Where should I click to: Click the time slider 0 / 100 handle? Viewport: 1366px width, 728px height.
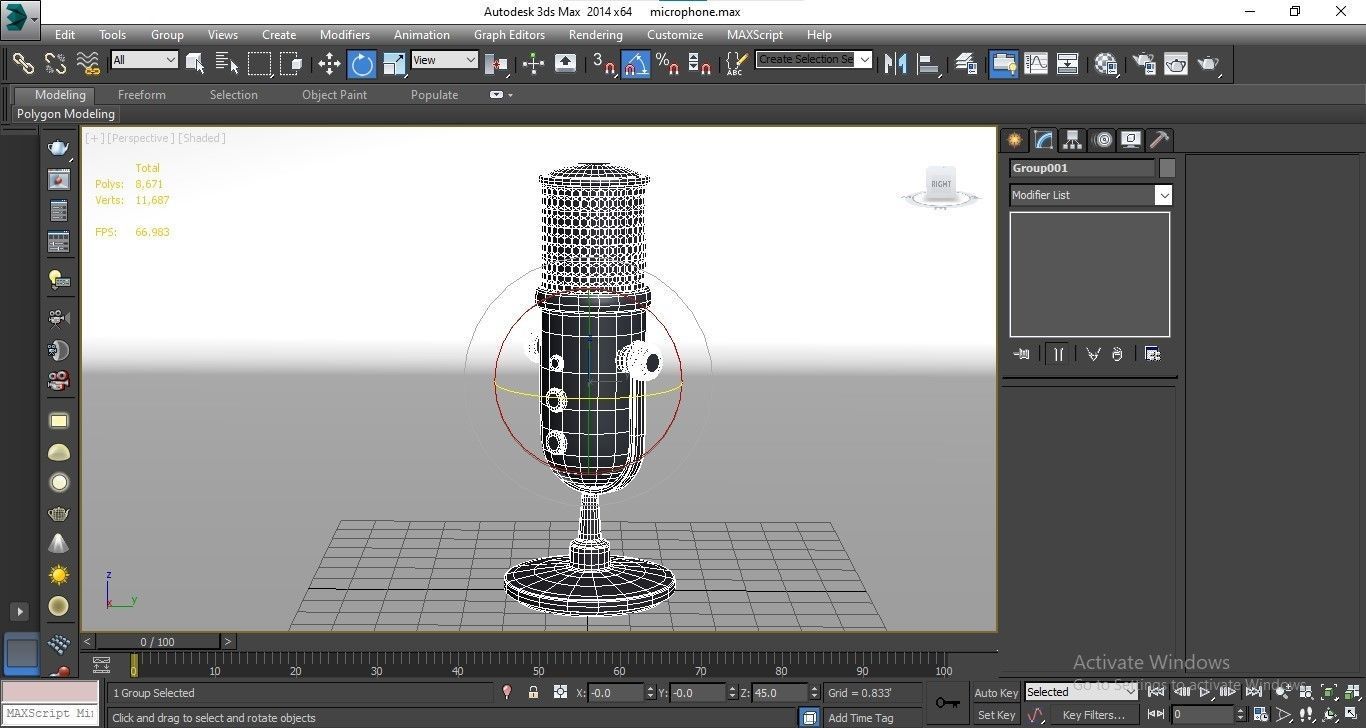point(157,642)
